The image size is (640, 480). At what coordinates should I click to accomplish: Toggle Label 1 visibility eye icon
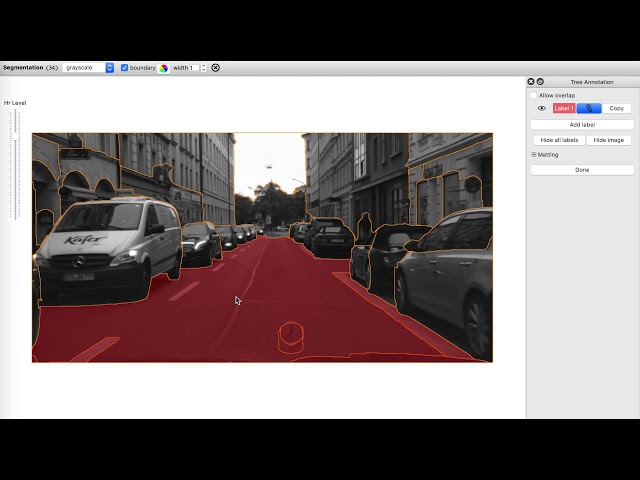[x=542, y=108]
